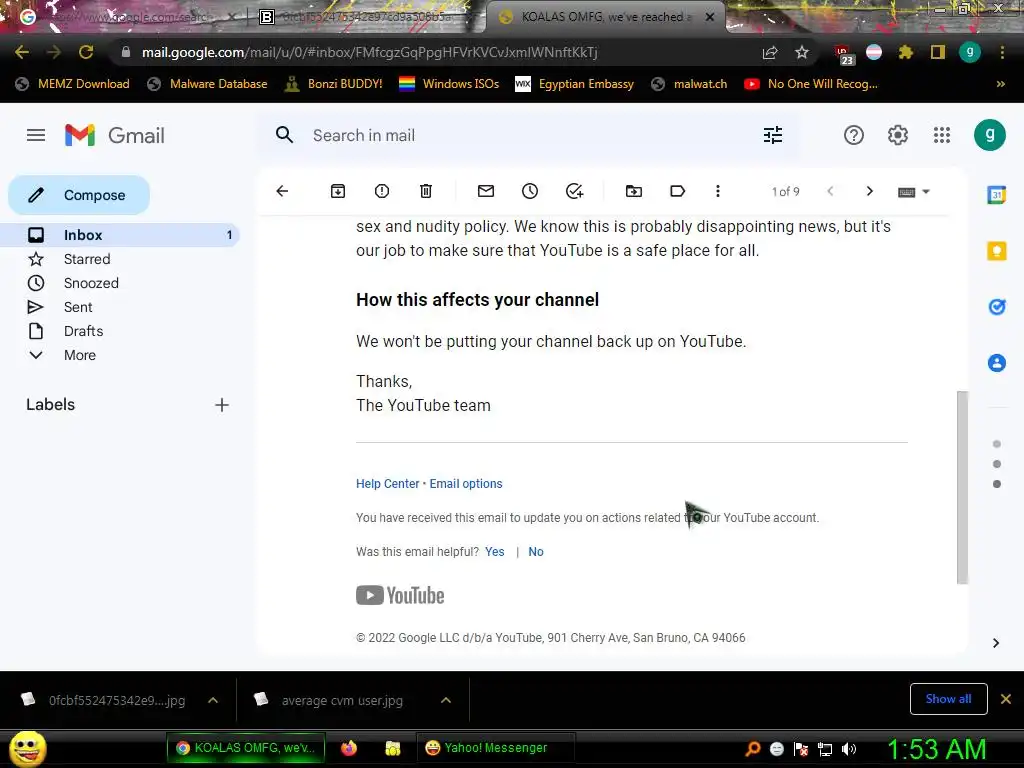Open the MEMZ Download bookmark
Screen dimensions: 1024x768
[x=72, y=84]
